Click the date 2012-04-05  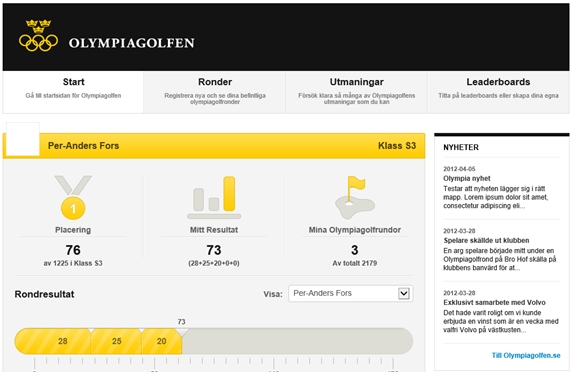459,169
